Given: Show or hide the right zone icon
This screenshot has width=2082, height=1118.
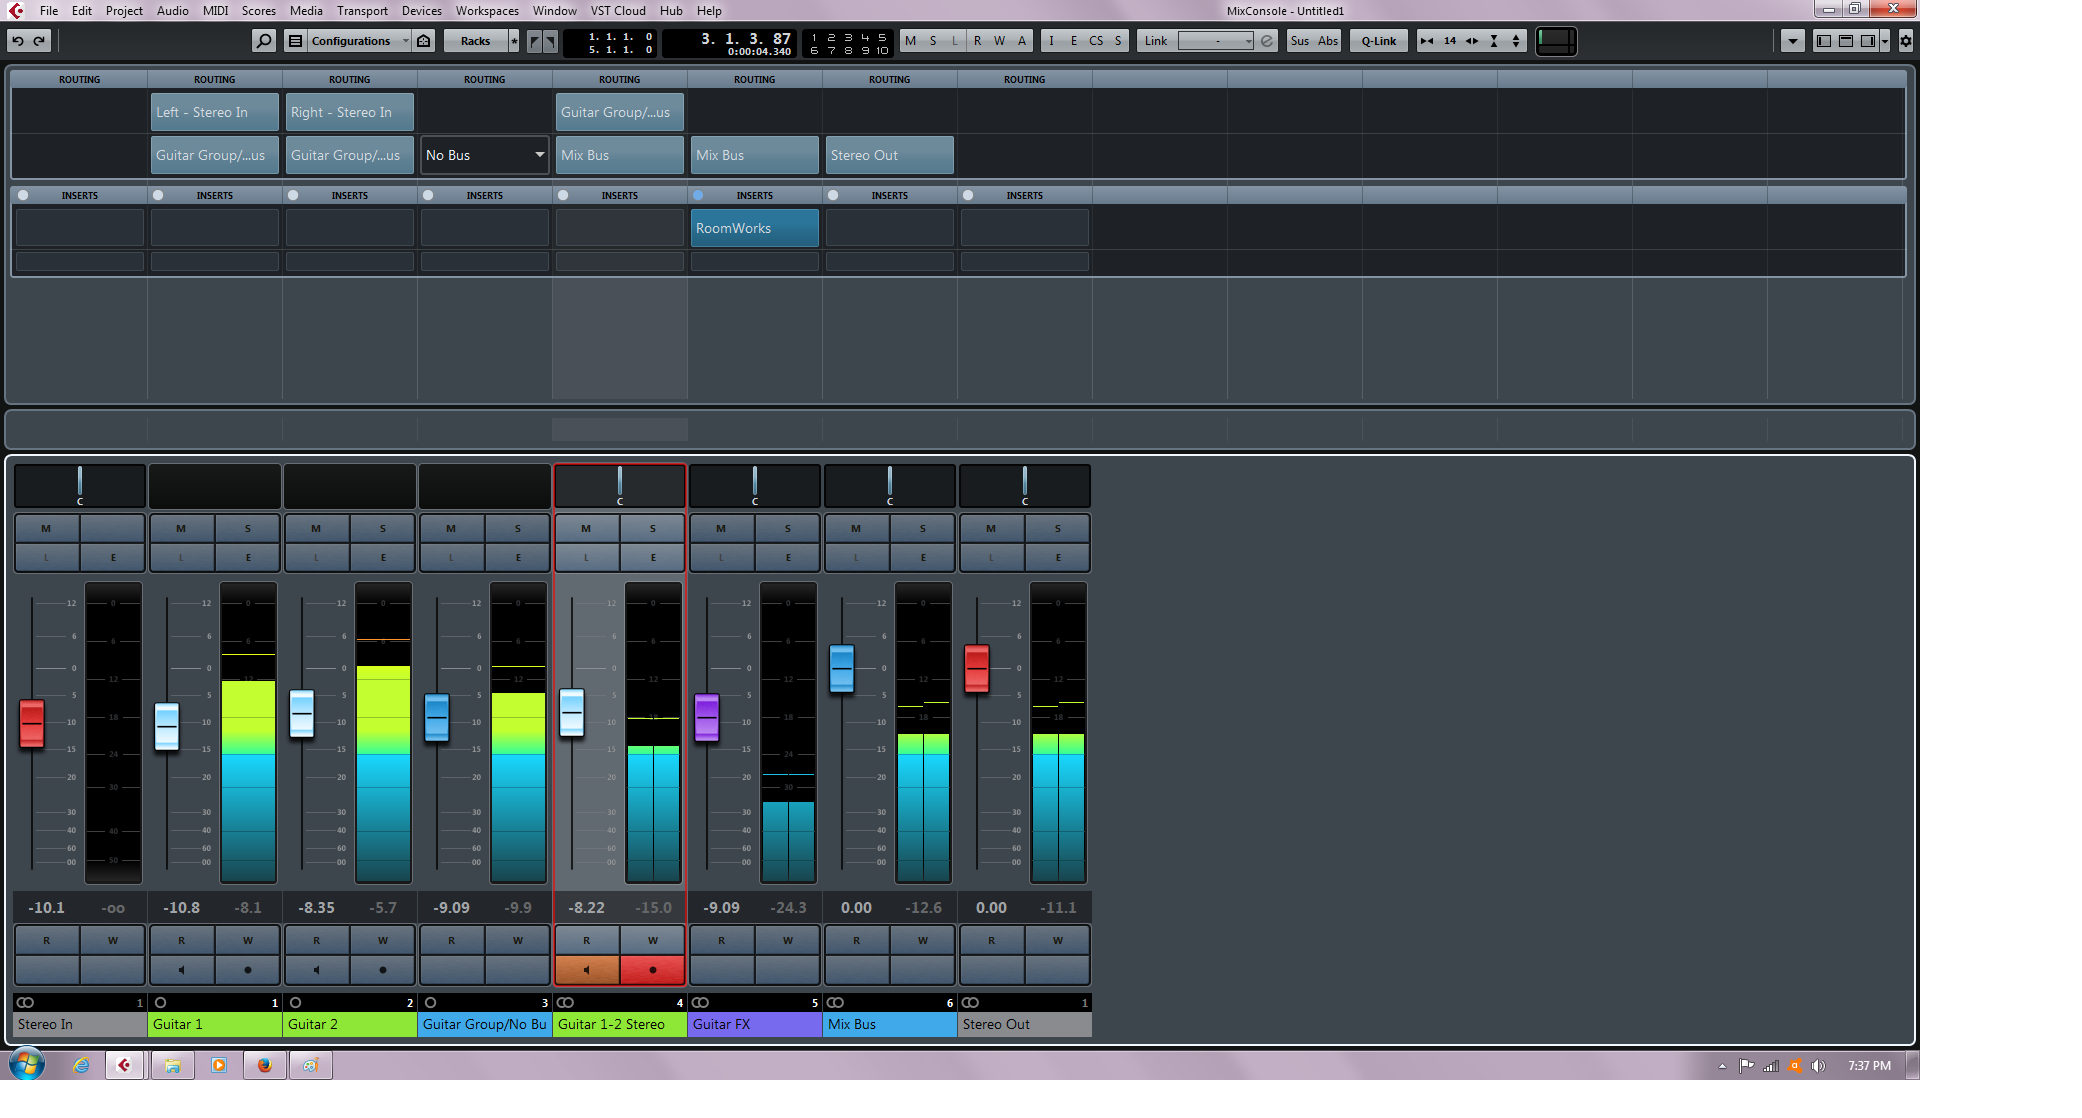Looking at the screenshot, I should 1867,41.
